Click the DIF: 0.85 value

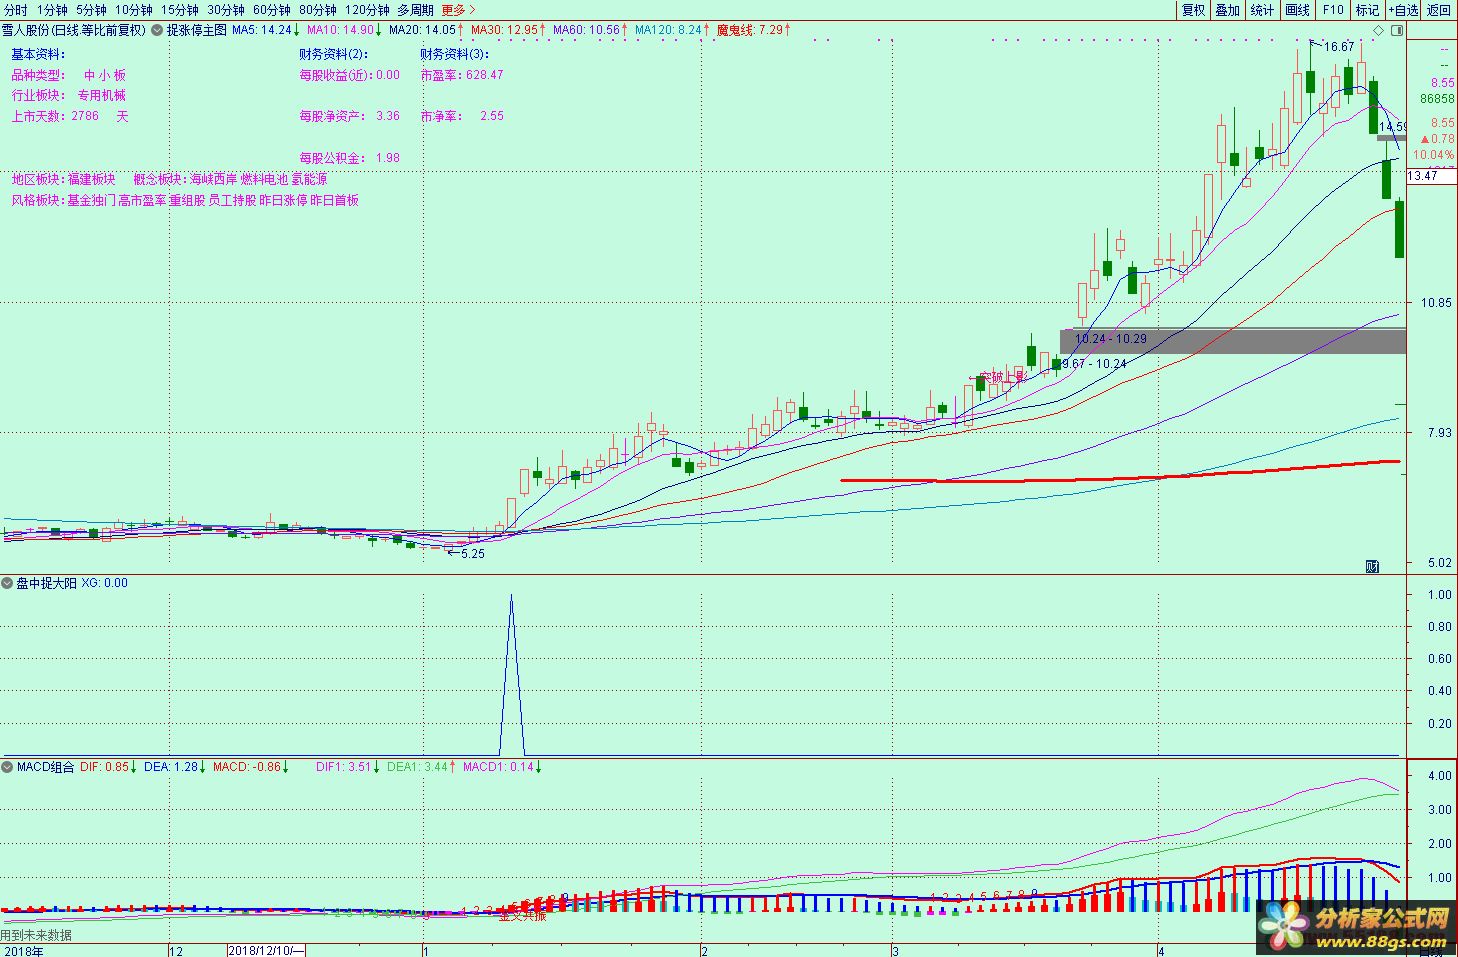(109, 767)
